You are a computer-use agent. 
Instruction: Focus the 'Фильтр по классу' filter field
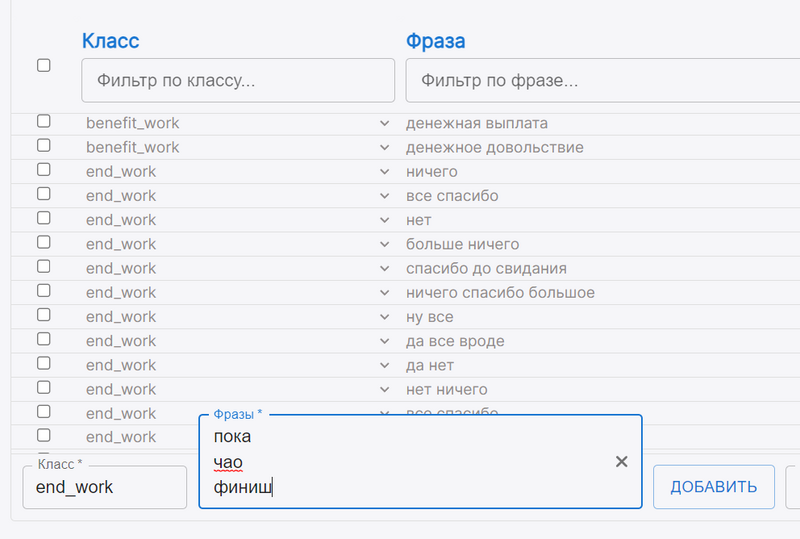[x=238, y=80]
